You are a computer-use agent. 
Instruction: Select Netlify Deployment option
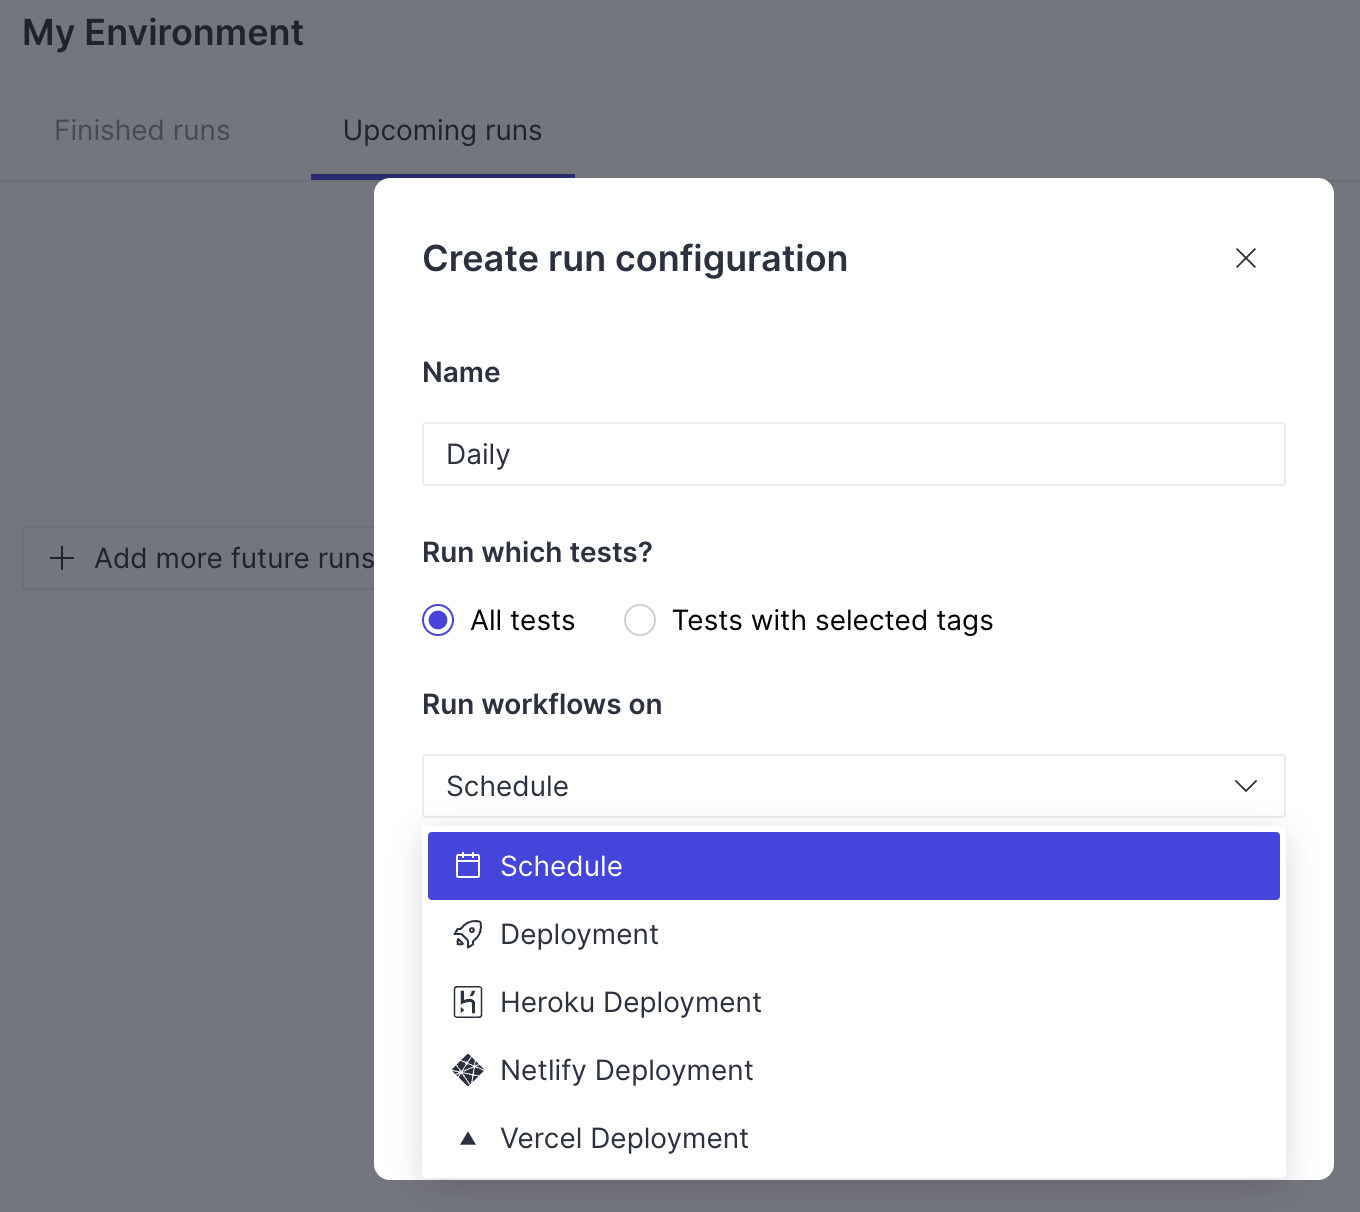[627, 1070]
